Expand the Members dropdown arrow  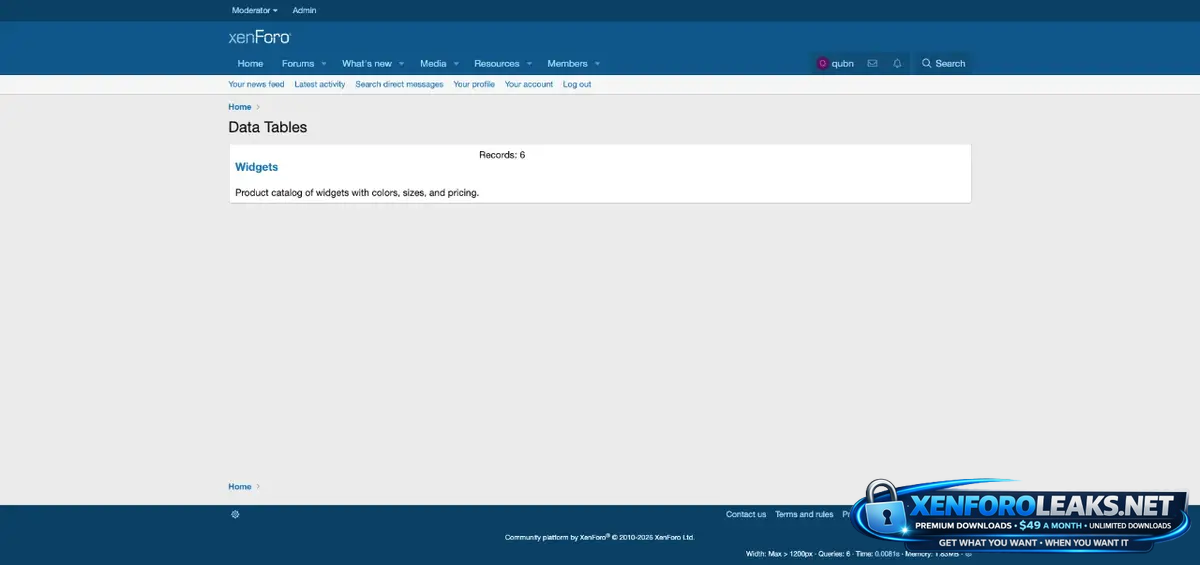[597, 64]
